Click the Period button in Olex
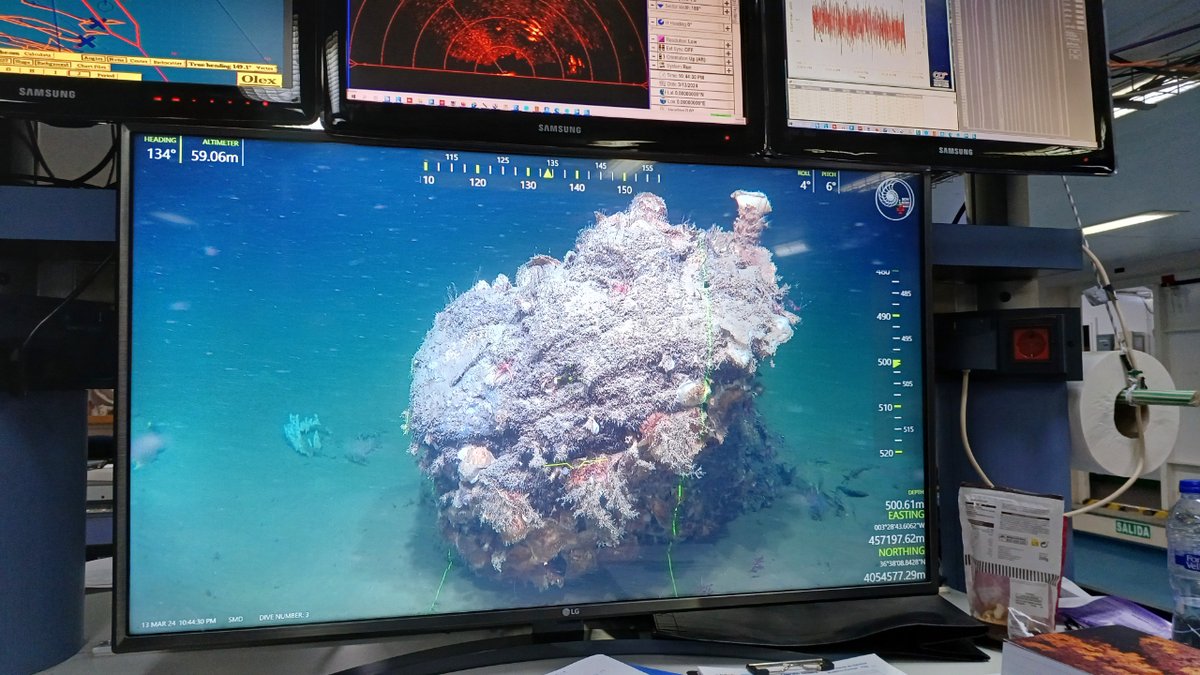This screenshot has height=675, width=1200. click(x=105, y=75)
